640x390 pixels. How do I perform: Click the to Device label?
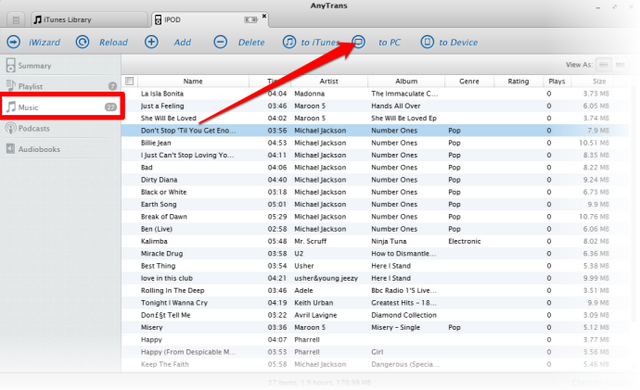pyautogui.click(x=458, y=42)
